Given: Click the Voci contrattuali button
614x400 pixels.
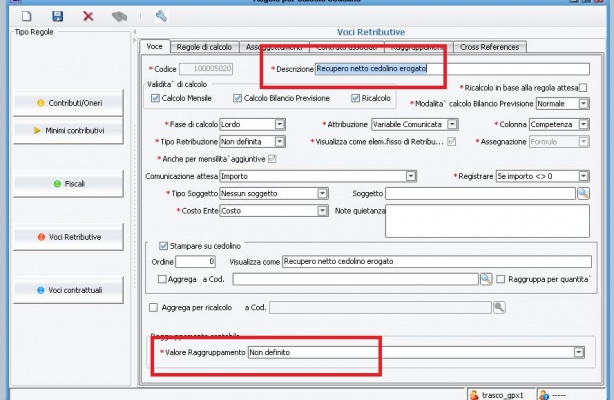Looking at the screenshot, I should [x=68, y=290].
